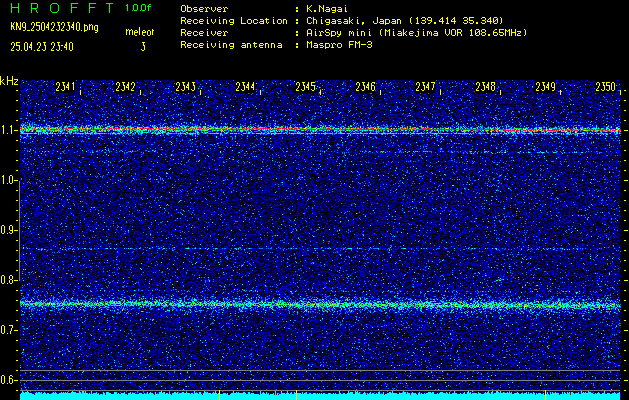Image resolution: width=629 pixels, height=400 pixels.
Task: Click the kHz axis unit label
Action: [x=9, y=81]
